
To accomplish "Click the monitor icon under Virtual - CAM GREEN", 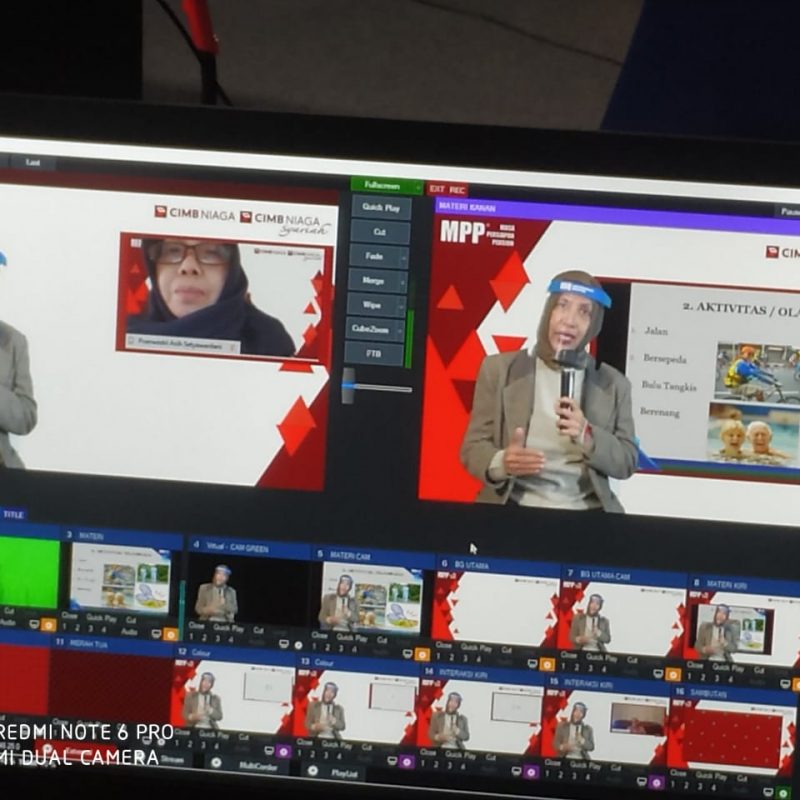I will 284,644.
